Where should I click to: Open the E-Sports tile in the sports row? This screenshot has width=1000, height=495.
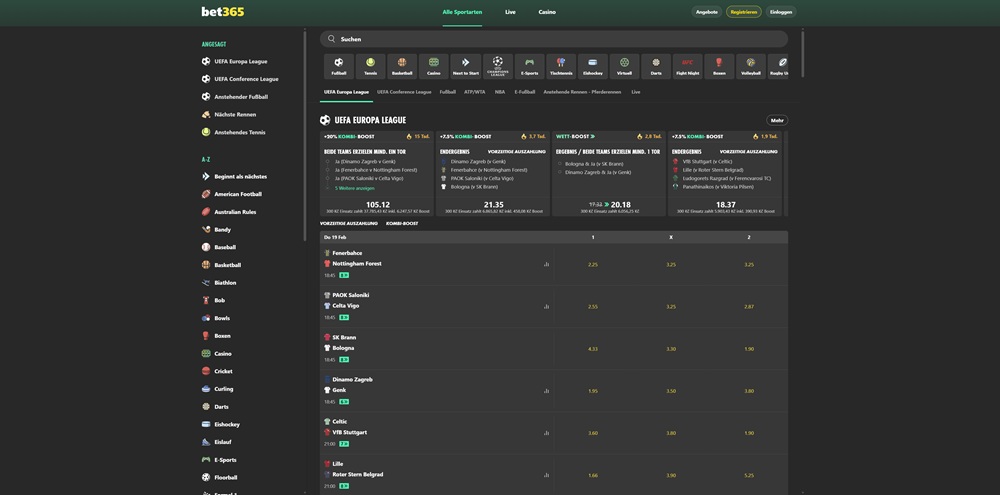coord(529,66)
